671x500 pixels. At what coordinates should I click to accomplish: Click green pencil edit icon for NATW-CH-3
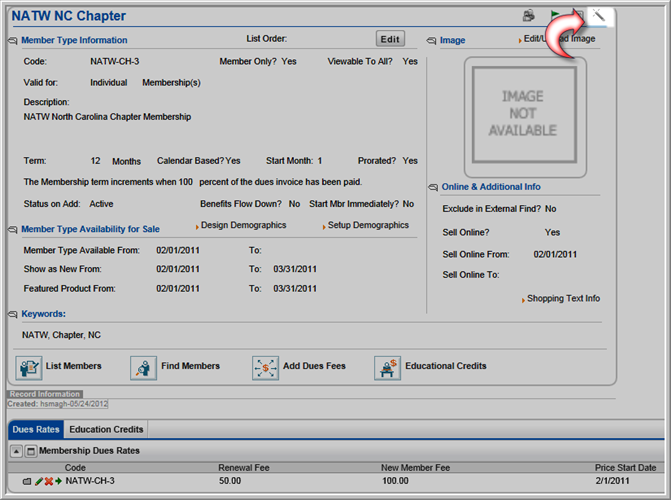[39, 481]
